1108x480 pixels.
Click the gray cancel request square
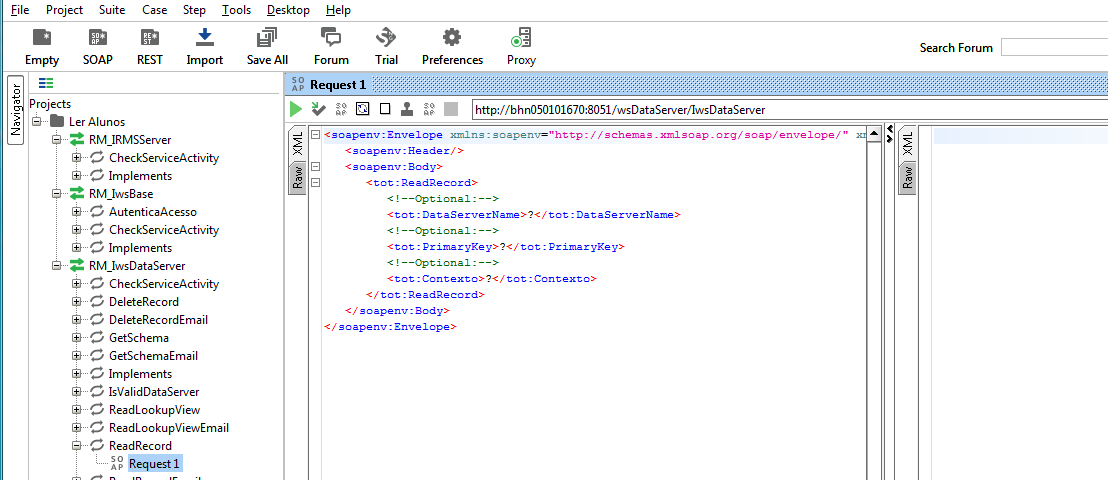(451, 109)
